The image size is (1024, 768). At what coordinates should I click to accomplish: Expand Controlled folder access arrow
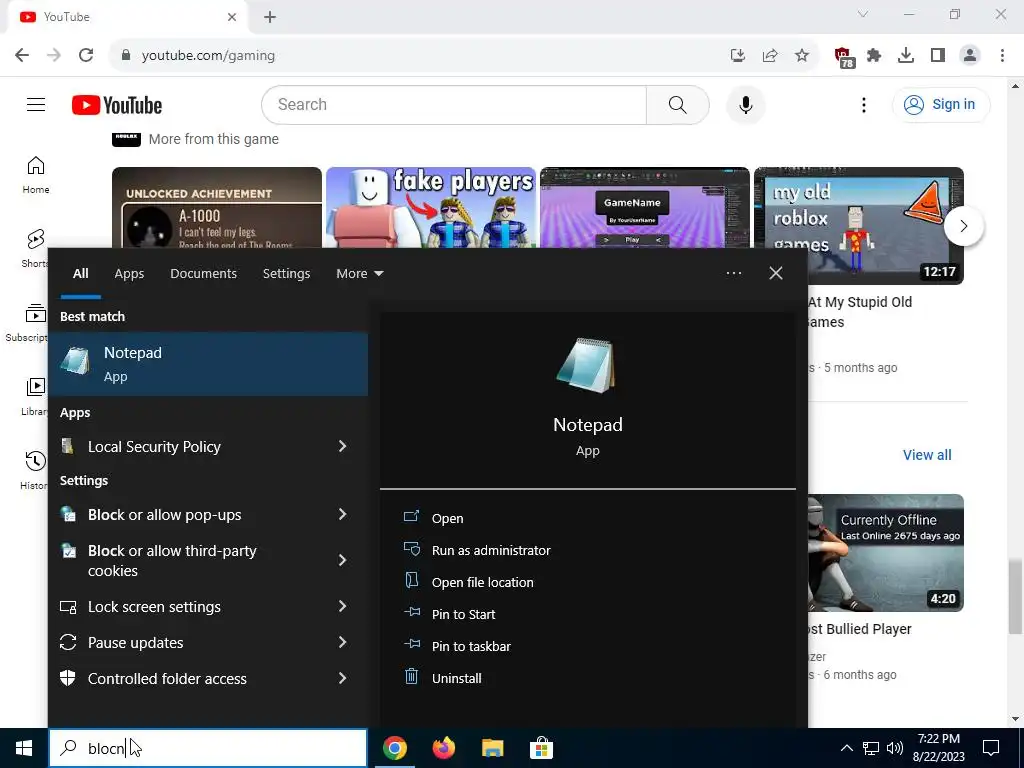[x=342, y=678]
